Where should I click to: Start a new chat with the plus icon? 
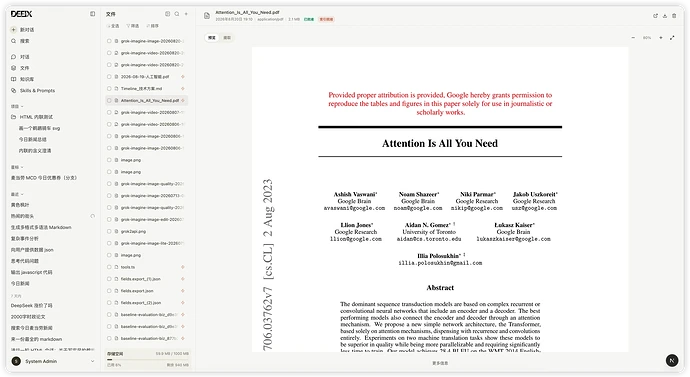point(14,30)
